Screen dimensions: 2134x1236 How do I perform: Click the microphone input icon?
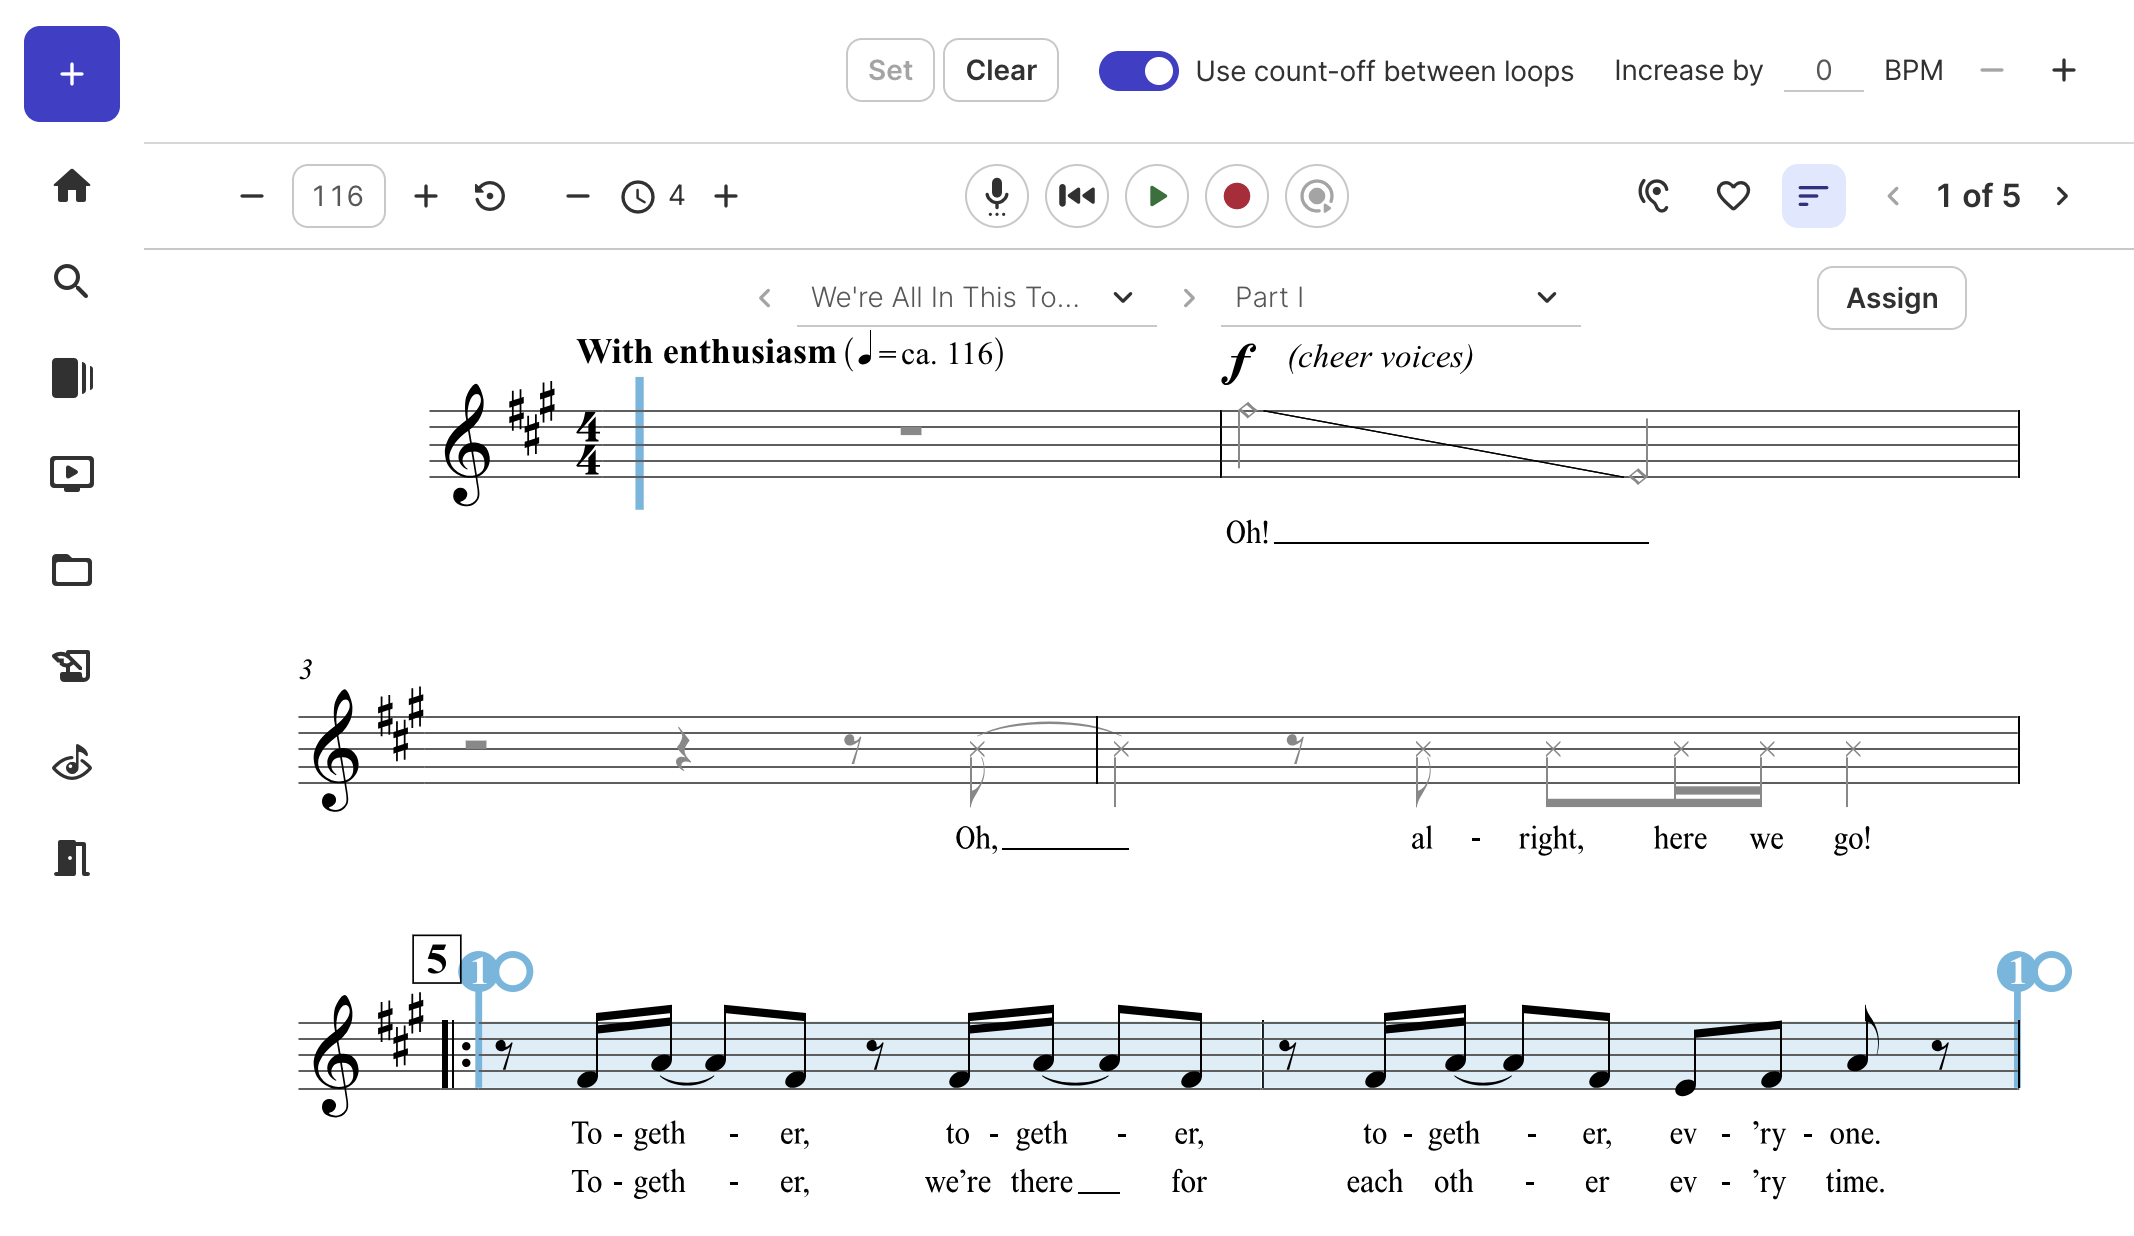tap(996, 196)
